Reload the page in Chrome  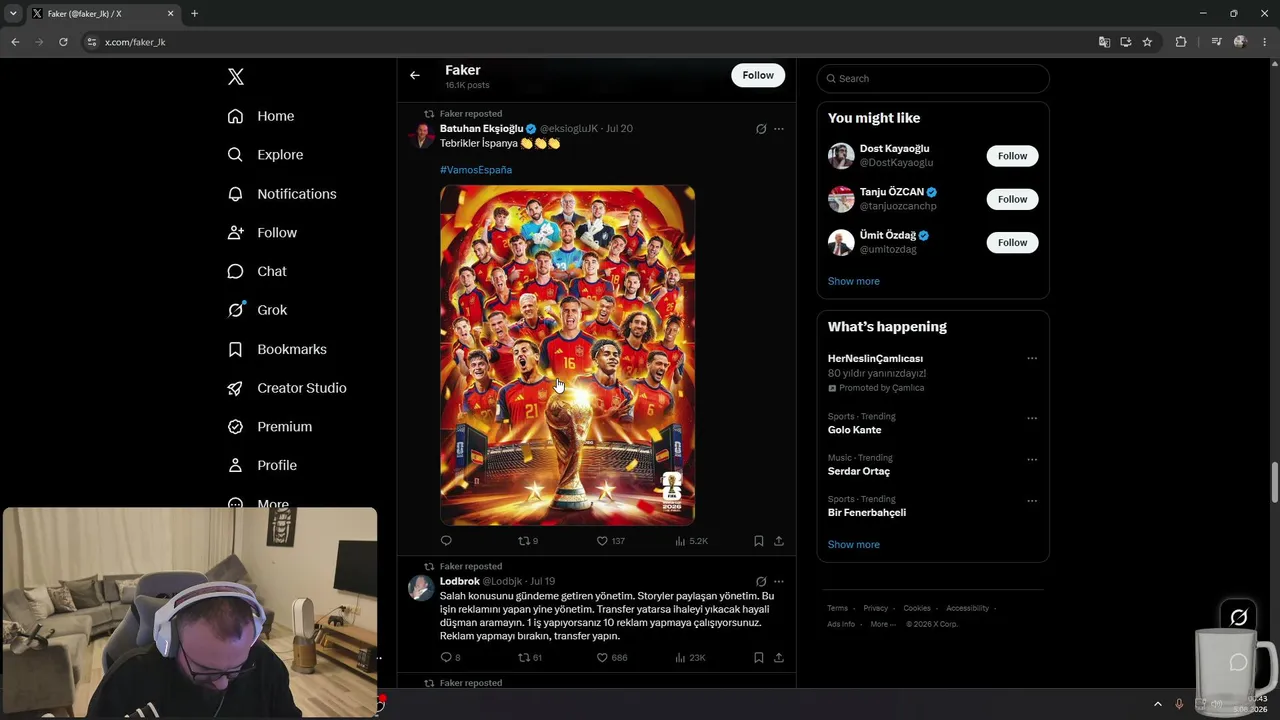pyautogui.click(x=63, y=42)
